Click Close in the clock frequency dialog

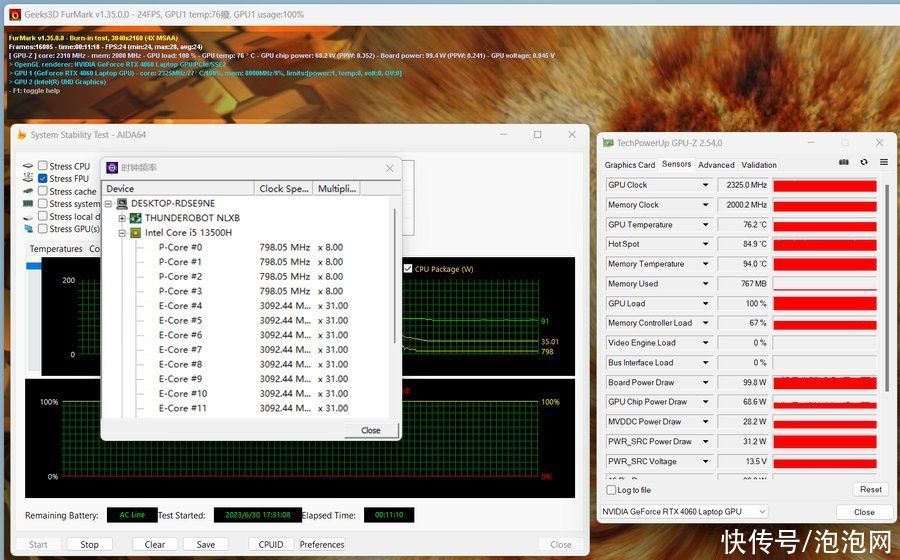(371, 430)
